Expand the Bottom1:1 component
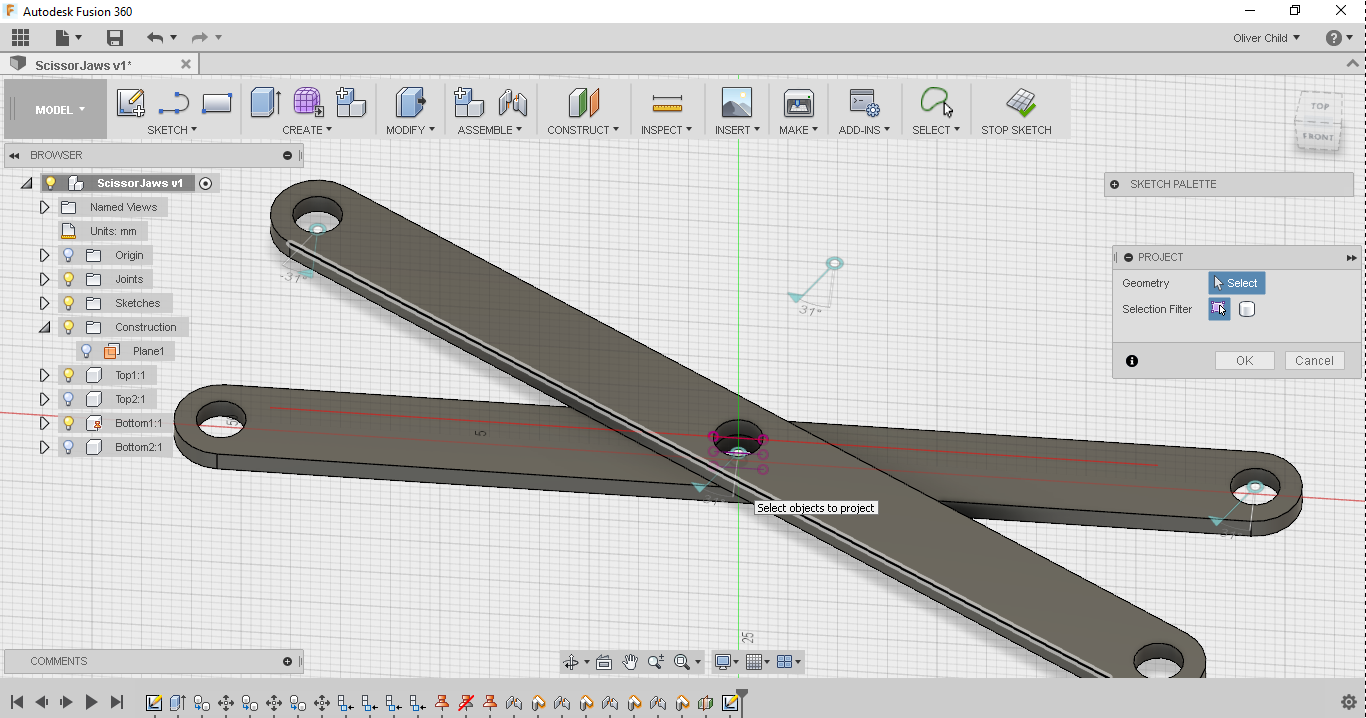Screen dimensions: 1366x718 (44, 423)
